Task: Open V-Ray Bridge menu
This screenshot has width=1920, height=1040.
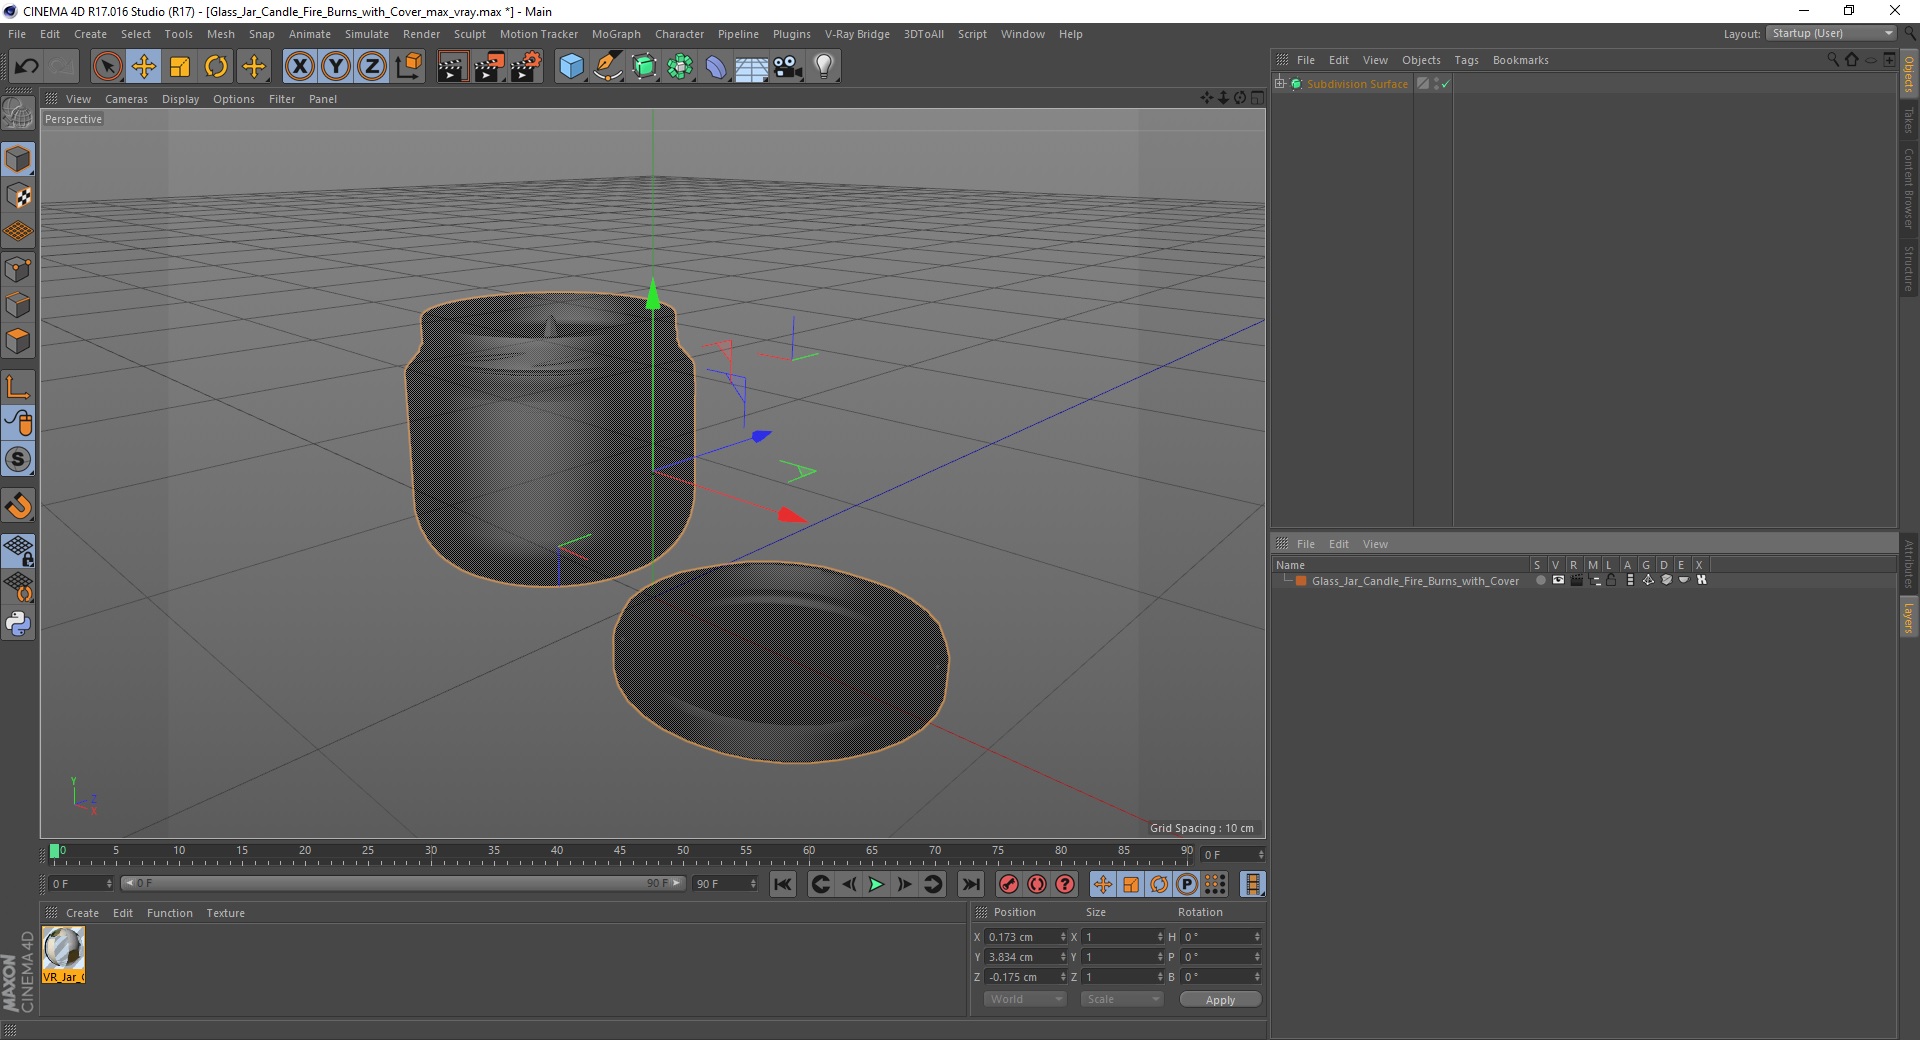Action: point(857,34)
